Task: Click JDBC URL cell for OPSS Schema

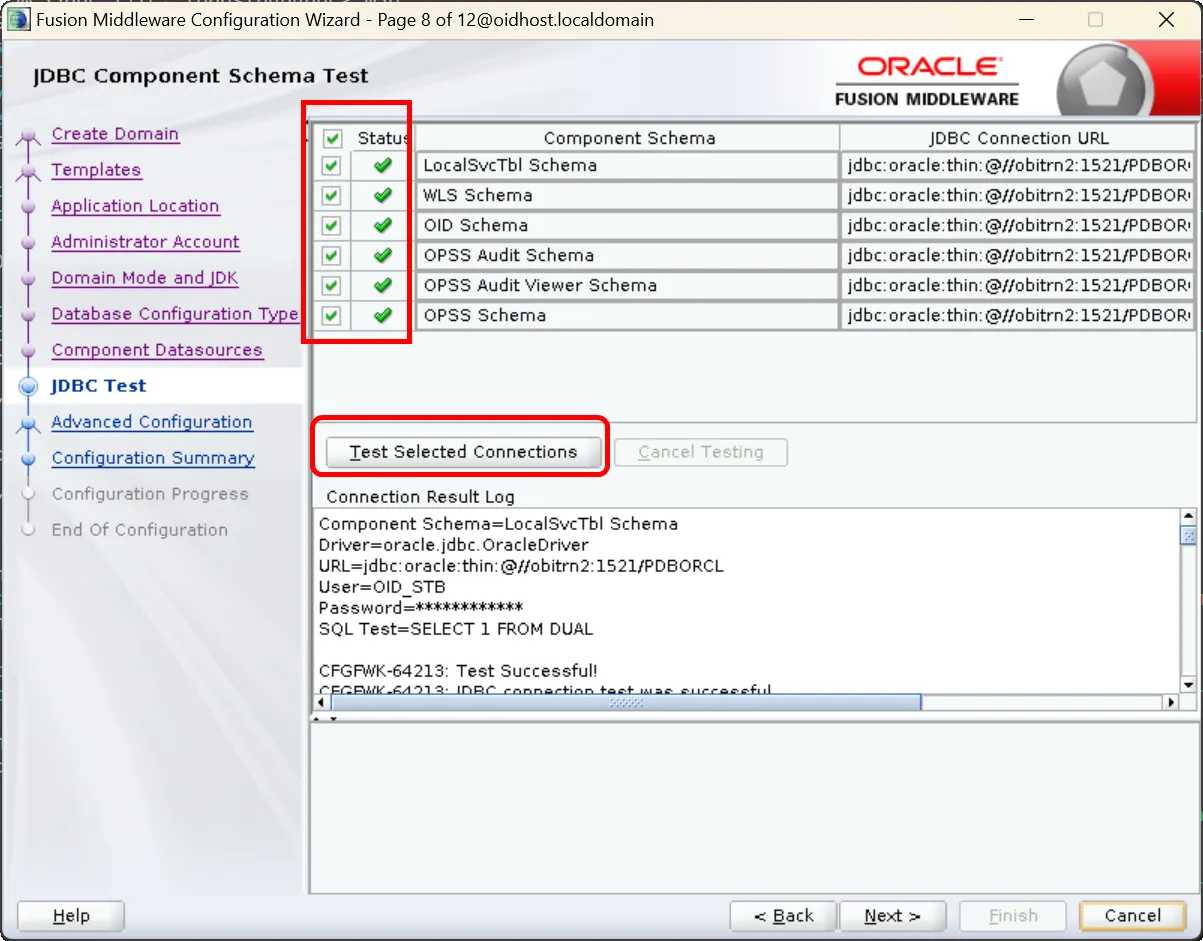Action: pyautogui.click(x=1018, y=316)
